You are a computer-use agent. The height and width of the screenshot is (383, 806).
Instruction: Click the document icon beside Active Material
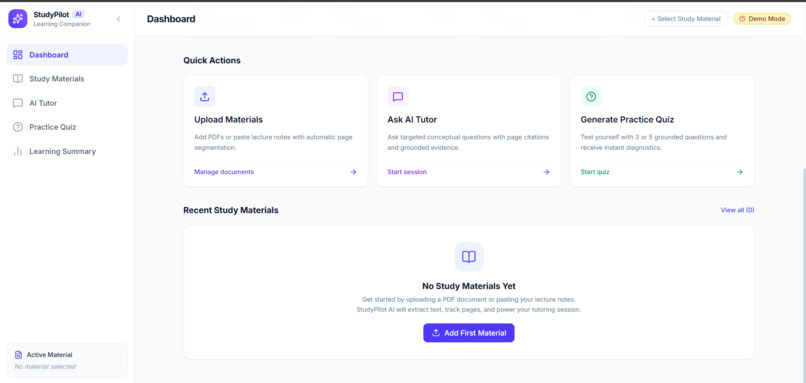coord(19,355)
